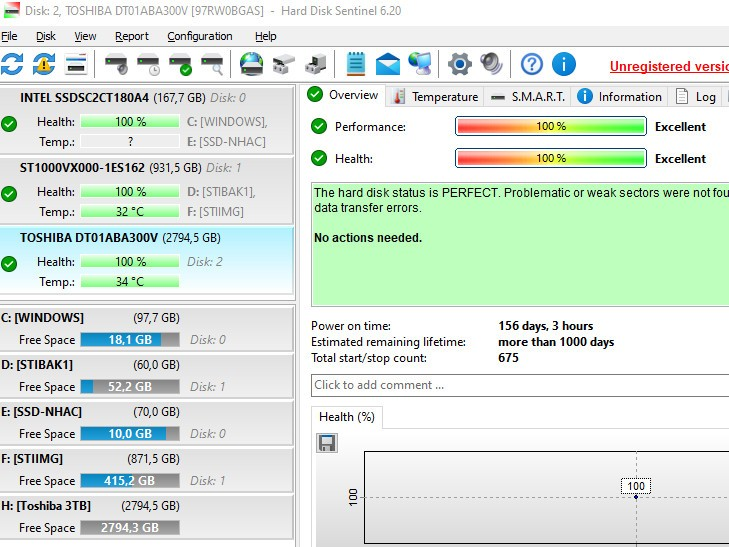Click the computer tower with boxes icon

pos(316,64)
